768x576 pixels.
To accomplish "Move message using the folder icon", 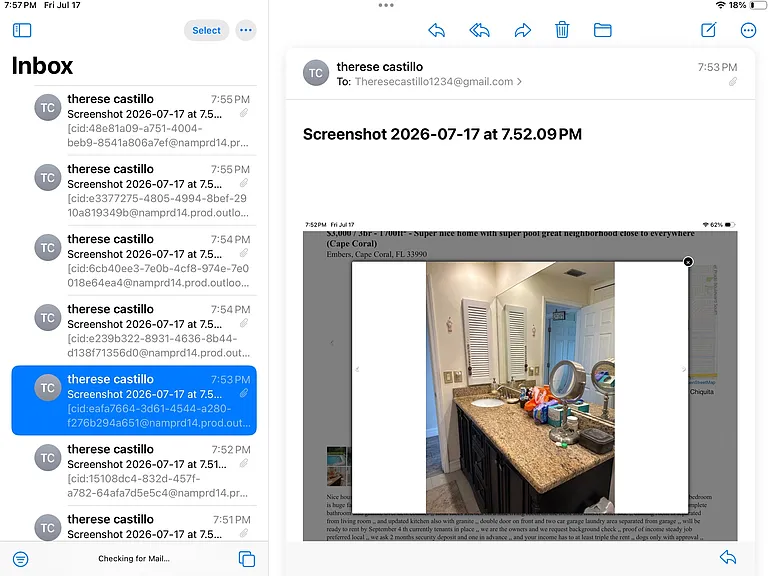I will (x=602, y=30).
